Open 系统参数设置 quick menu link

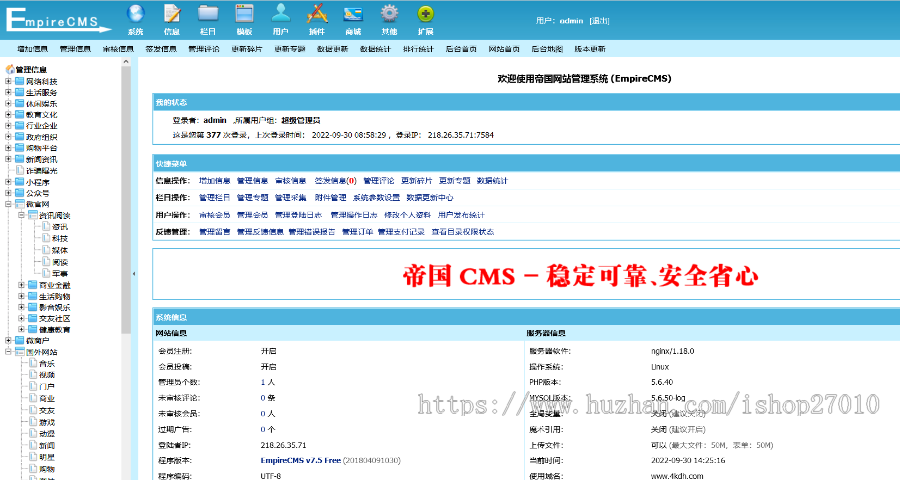click(377, 198)
